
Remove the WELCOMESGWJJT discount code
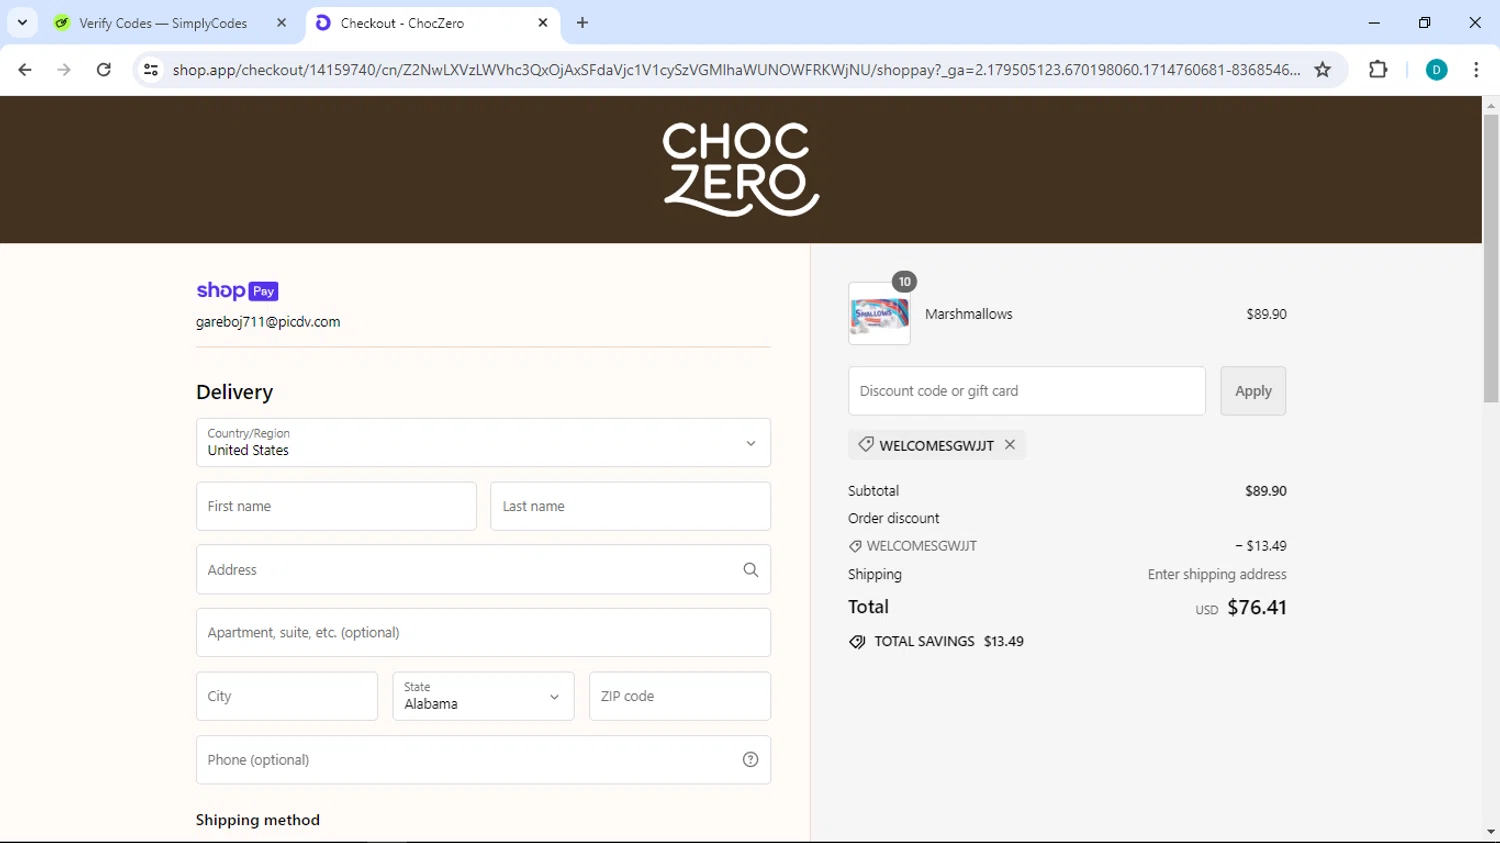point(1010,445)
